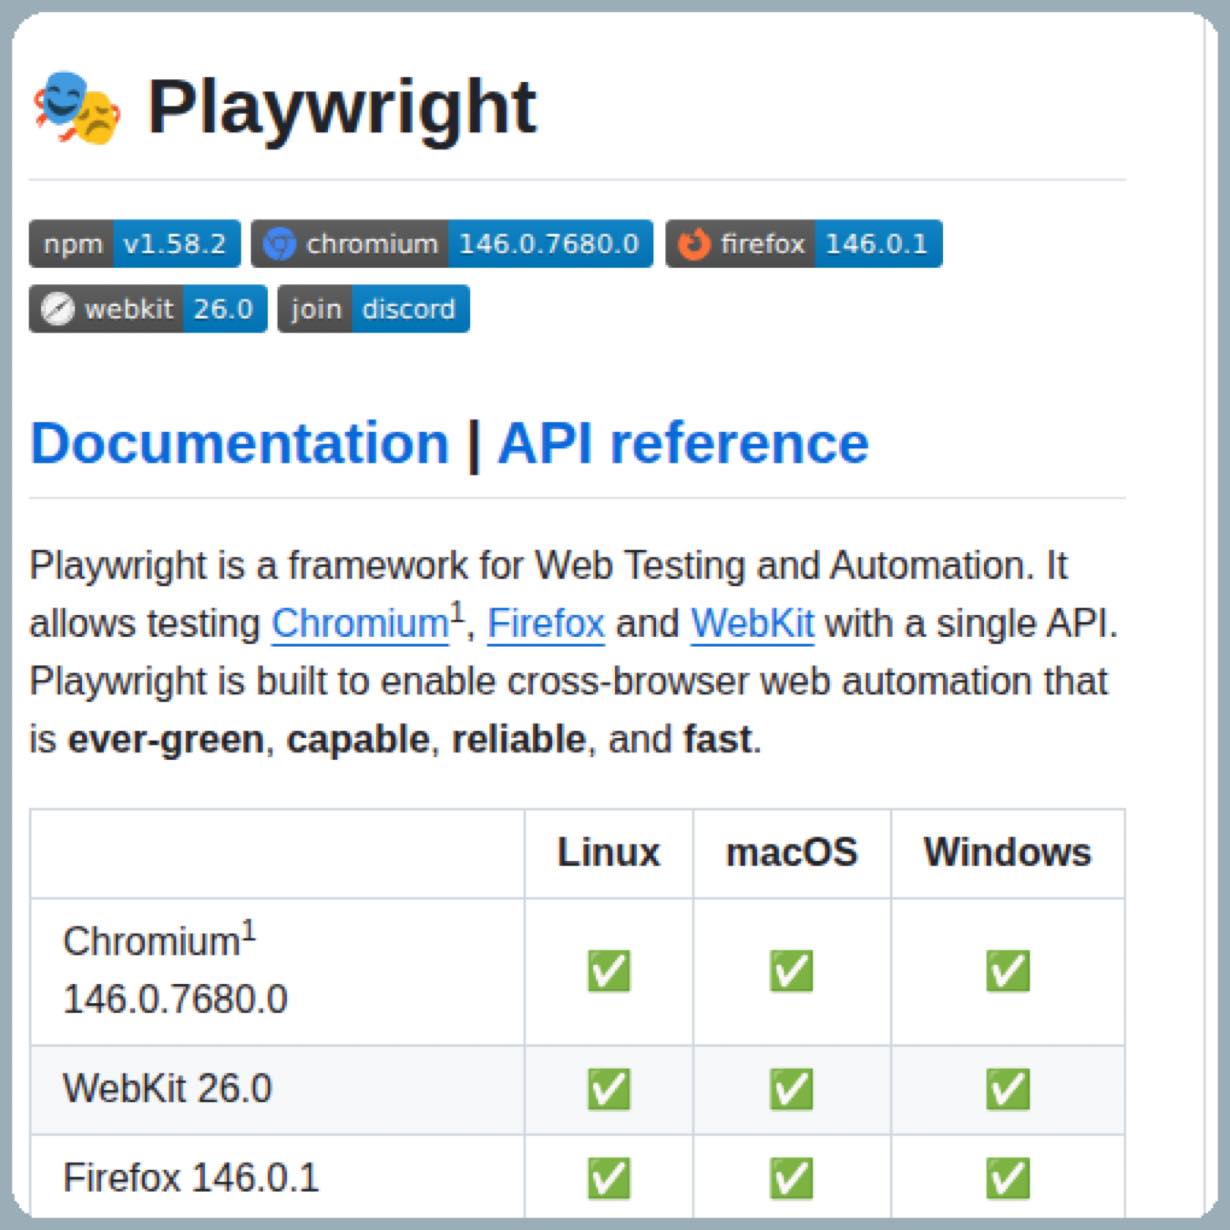Viewport: 1230px width, 1230px height.
Task: Click the Firefox Windows green checkmark
Action: (1007, 1178)
